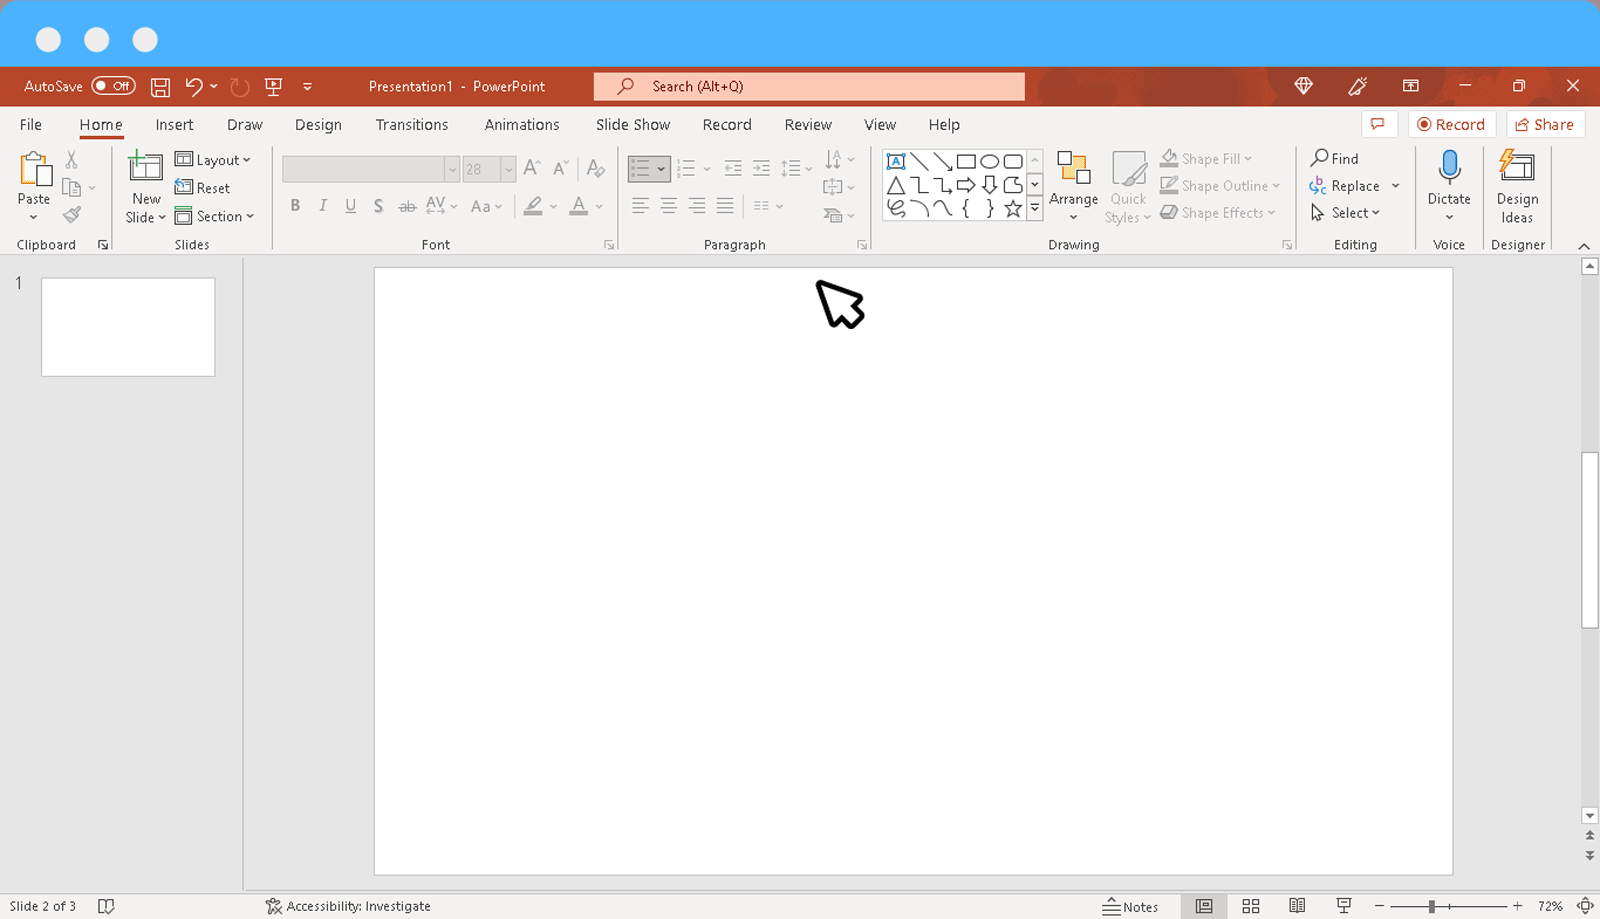
Task: Activate the Format Painter
Action: click(x=71, y=213)
